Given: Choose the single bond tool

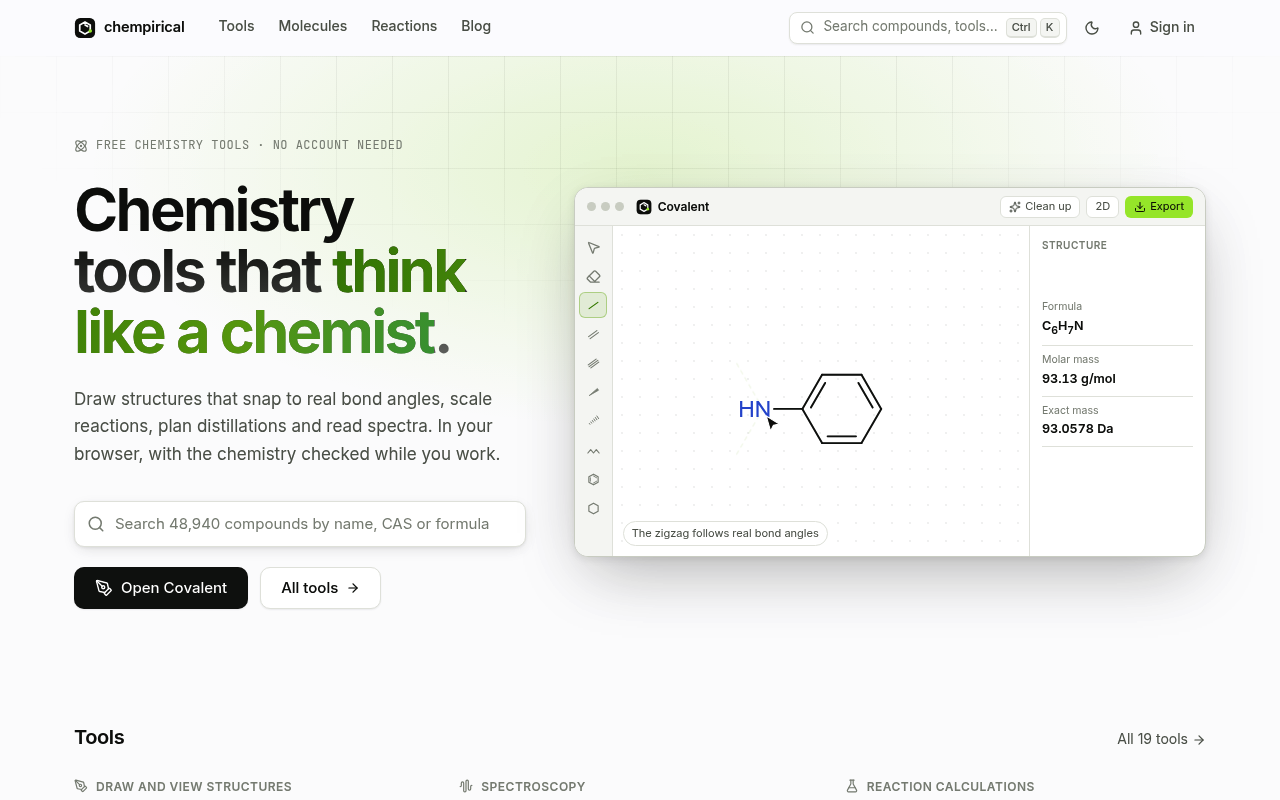Looking at the screenshot, I should point(593,306).
